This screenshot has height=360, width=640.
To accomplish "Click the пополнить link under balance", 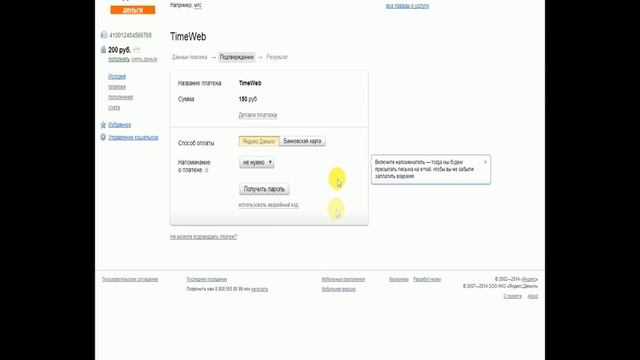I will click(x=119, y=60).
